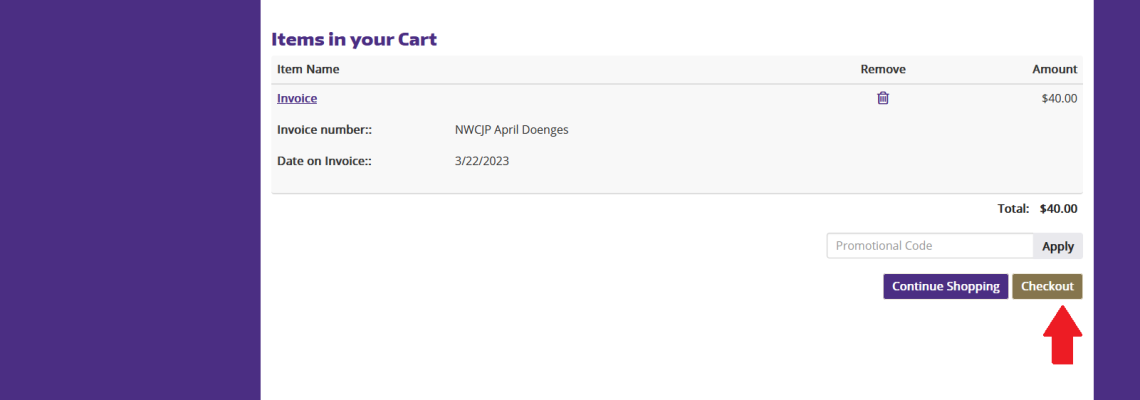Click the Date on Invoice label

(324, 161)
